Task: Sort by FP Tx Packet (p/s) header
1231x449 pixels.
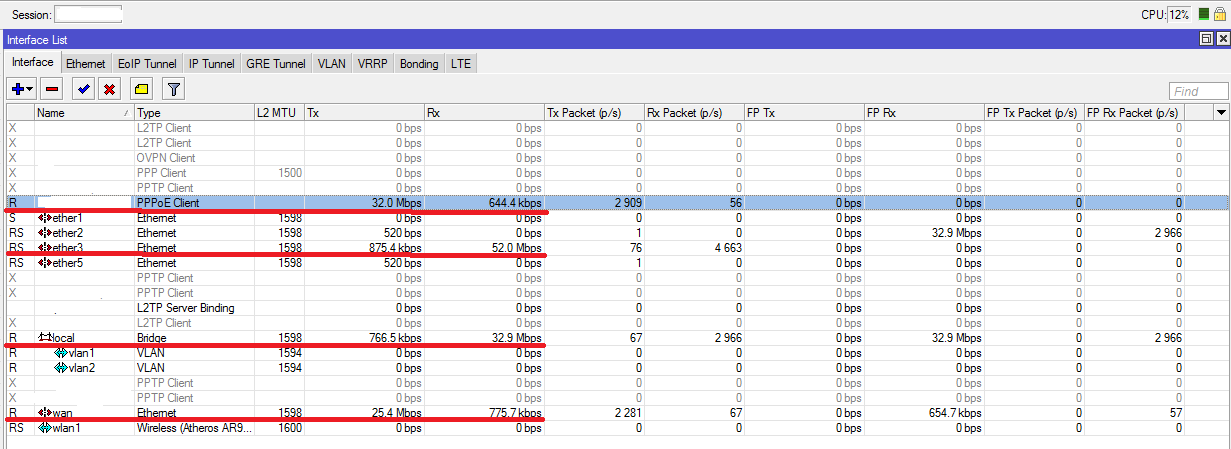Action: 1034,112
